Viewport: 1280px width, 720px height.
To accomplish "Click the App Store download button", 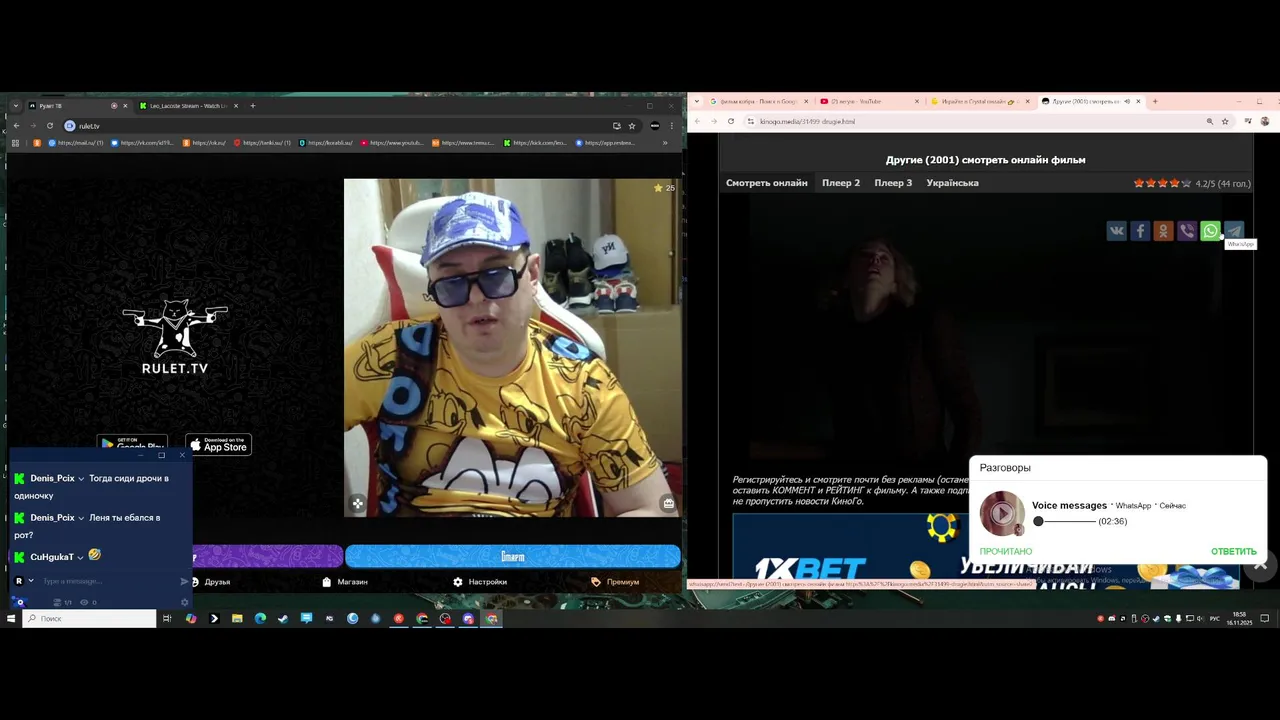I will pos(218,444).
